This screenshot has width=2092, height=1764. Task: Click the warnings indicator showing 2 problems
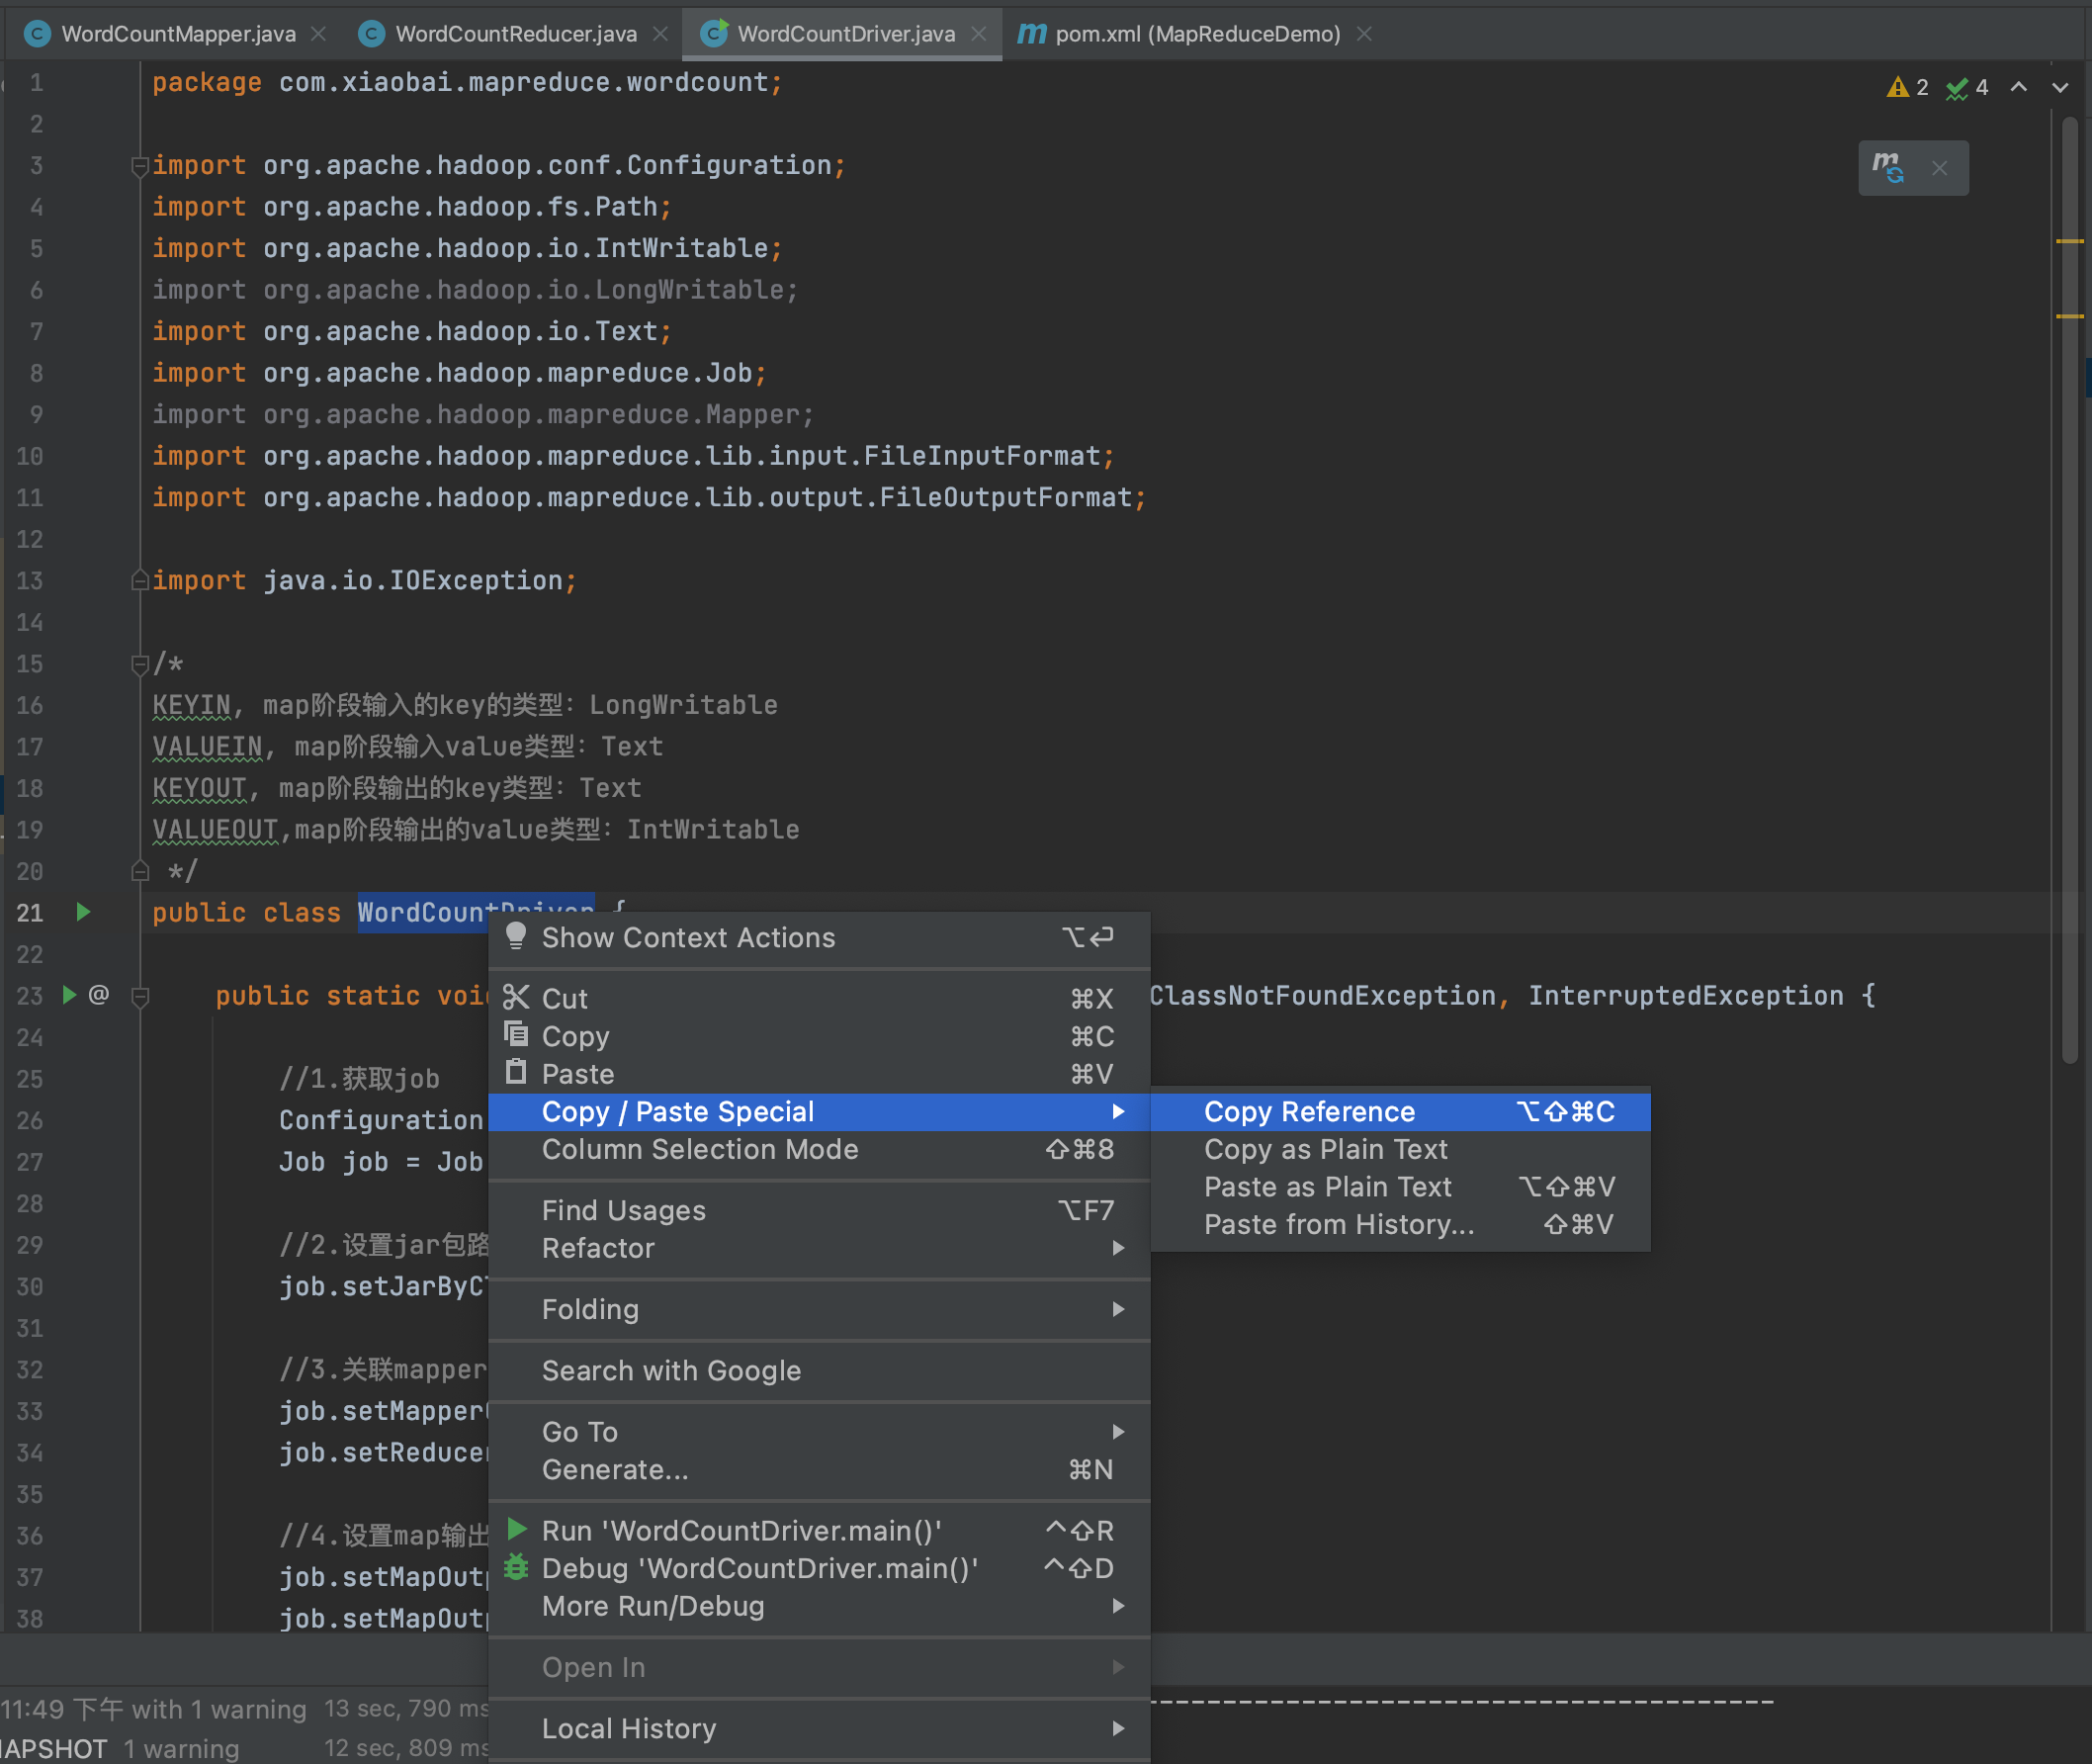(x=1907, y=88)
